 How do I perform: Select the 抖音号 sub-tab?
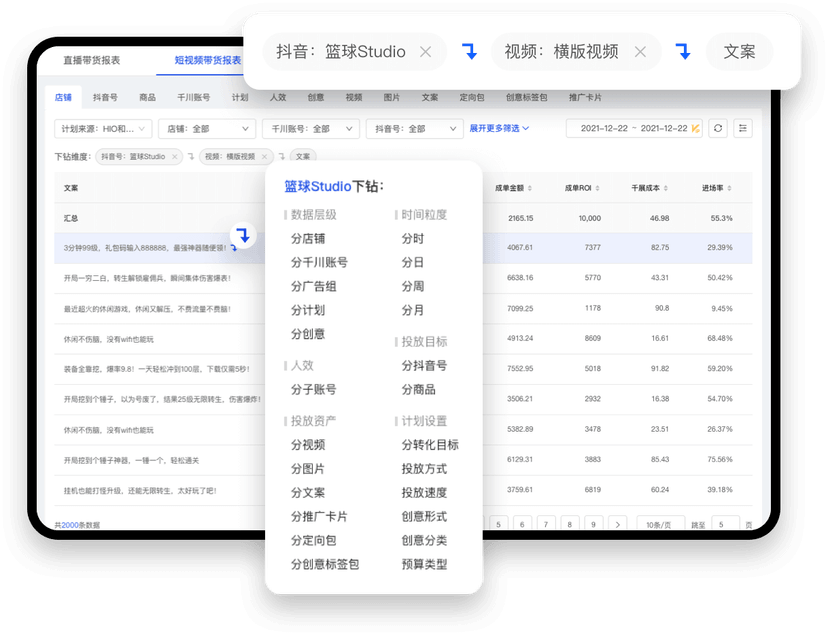click(105, 98)
